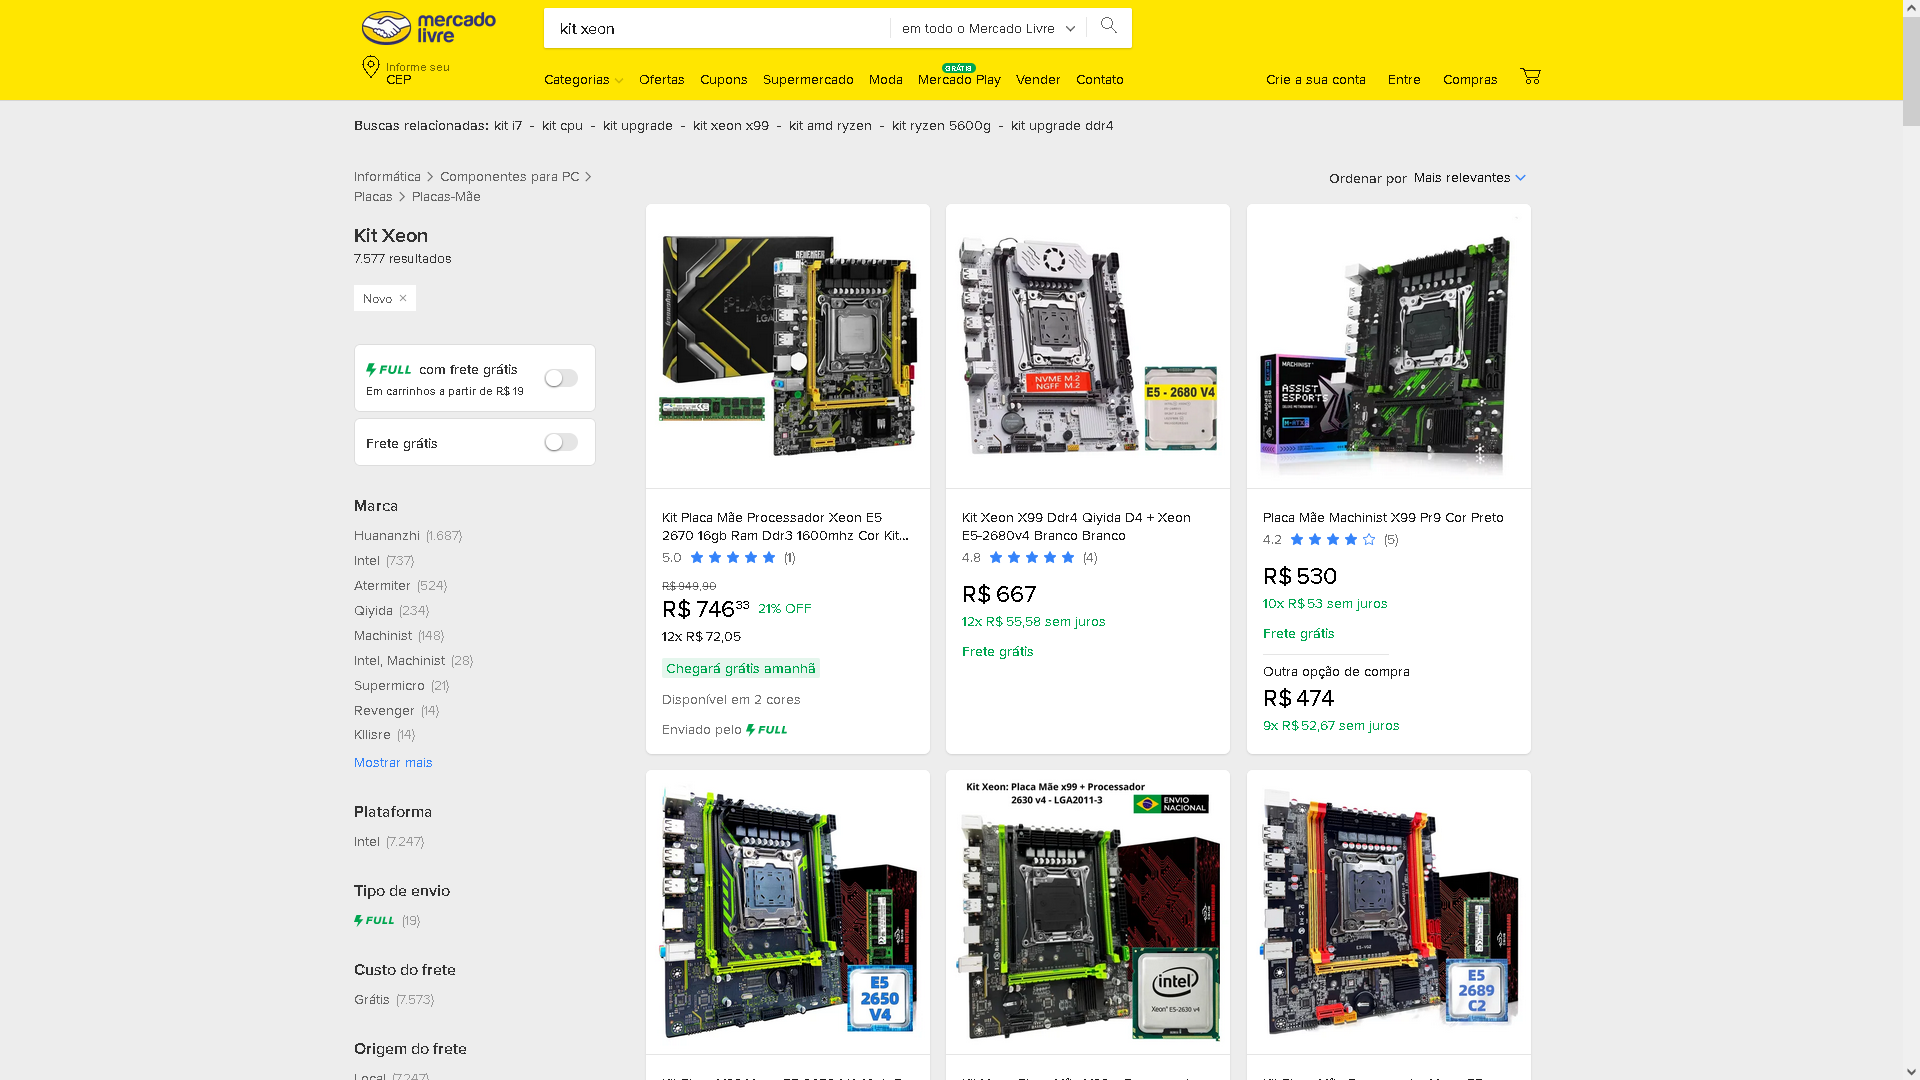This screenshot has height=1080, width=1920.
Task: Click 'Informe seu CEP' link
Action: (406, 73)
